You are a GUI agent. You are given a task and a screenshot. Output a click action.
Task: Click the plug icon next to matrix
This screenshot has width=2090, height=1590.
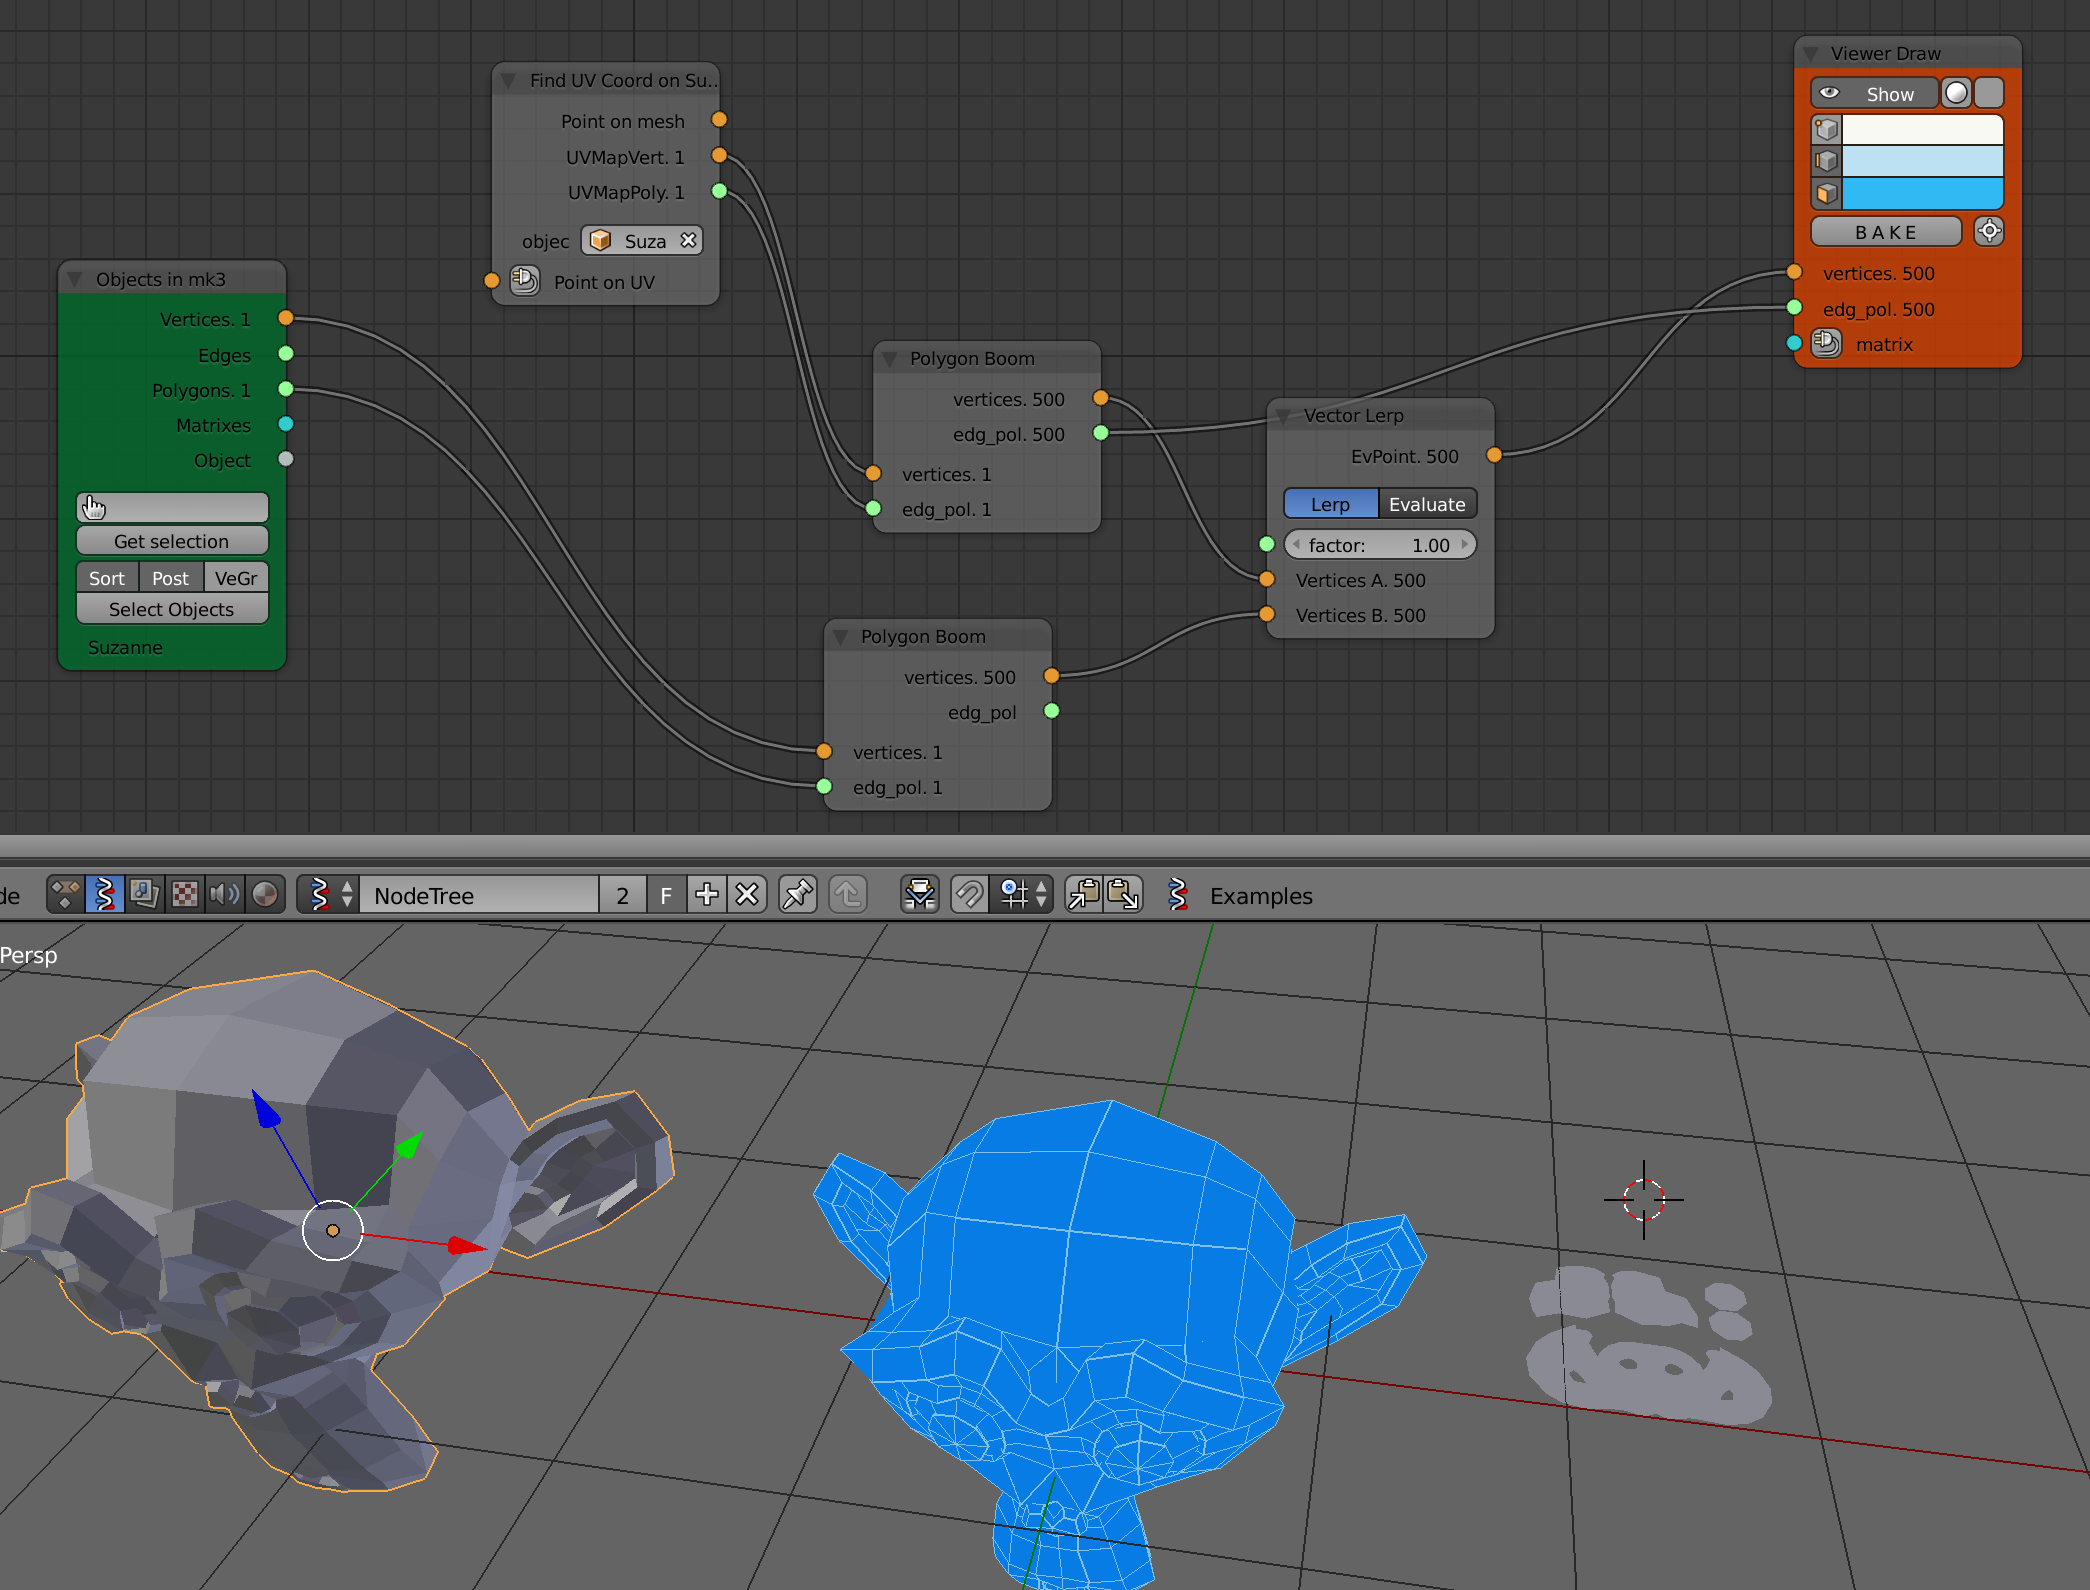tap(1826, 343)
